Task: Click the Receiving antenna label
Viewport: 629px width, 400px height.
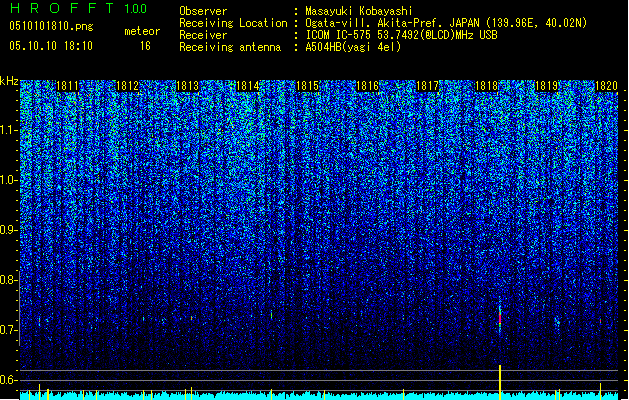Action: (x=230, y=47)
